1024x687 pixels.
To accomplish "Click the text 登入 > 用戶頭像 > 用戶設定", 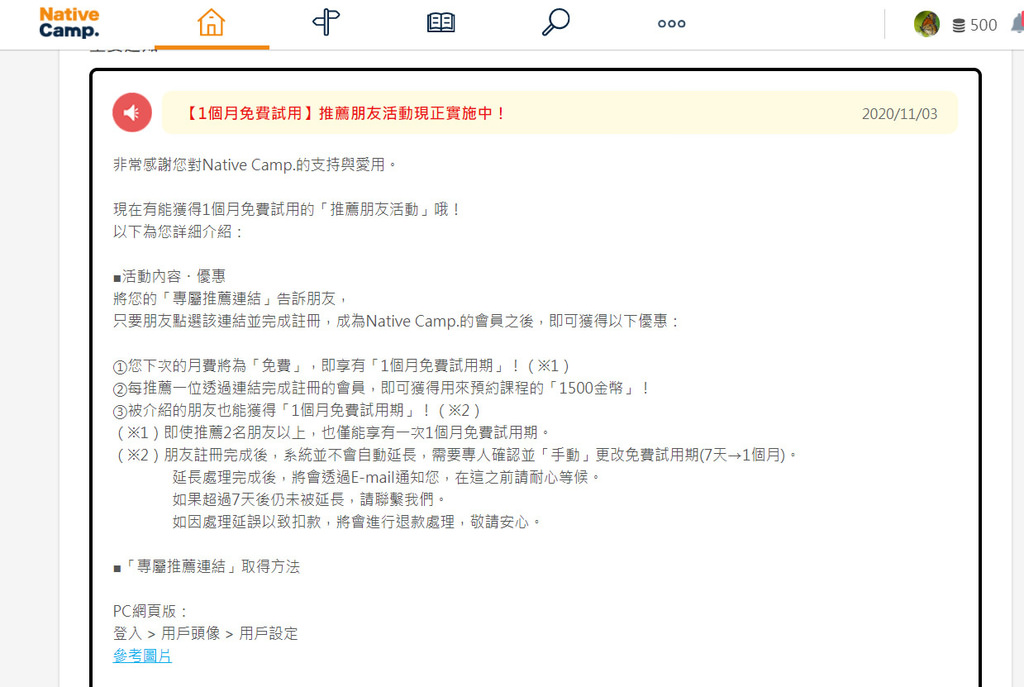I will 206,633.
